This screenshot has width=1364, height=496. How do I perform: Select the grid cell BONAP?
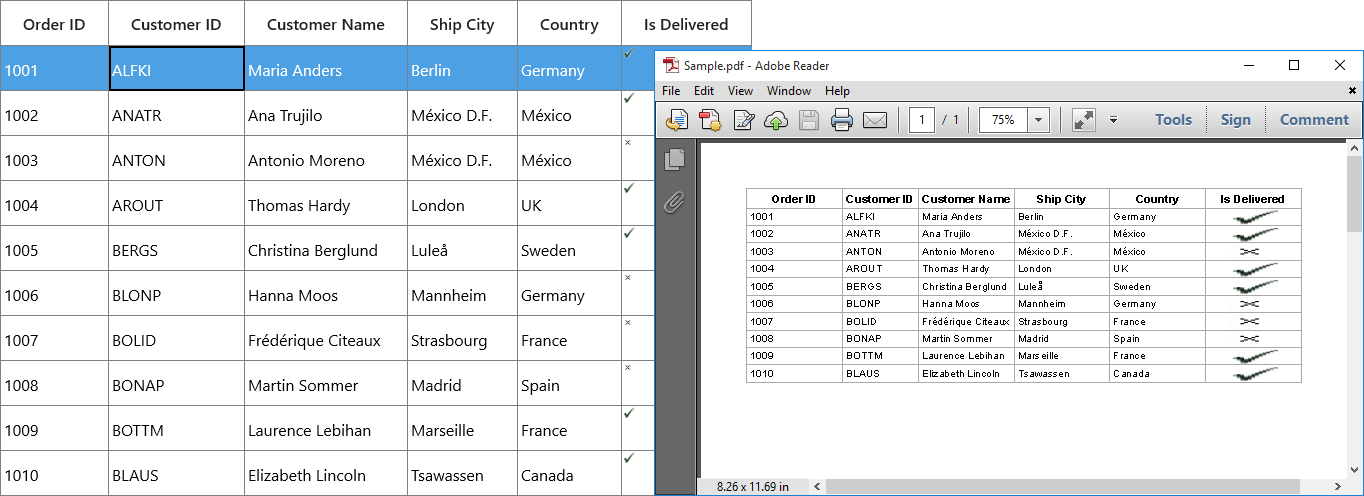tap(176, 384)
